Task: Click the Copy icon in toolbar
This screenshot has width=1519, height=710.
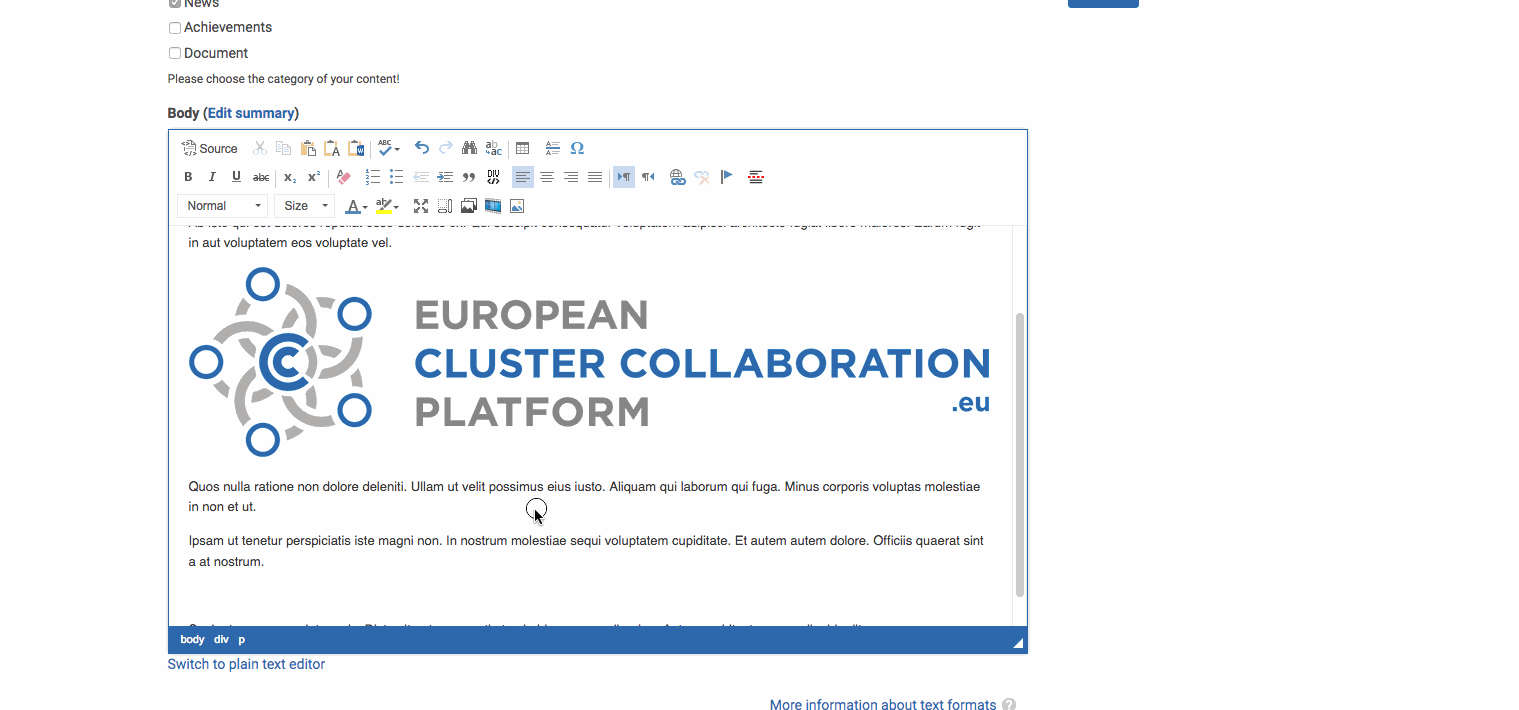Action: (x=284, y=148)
